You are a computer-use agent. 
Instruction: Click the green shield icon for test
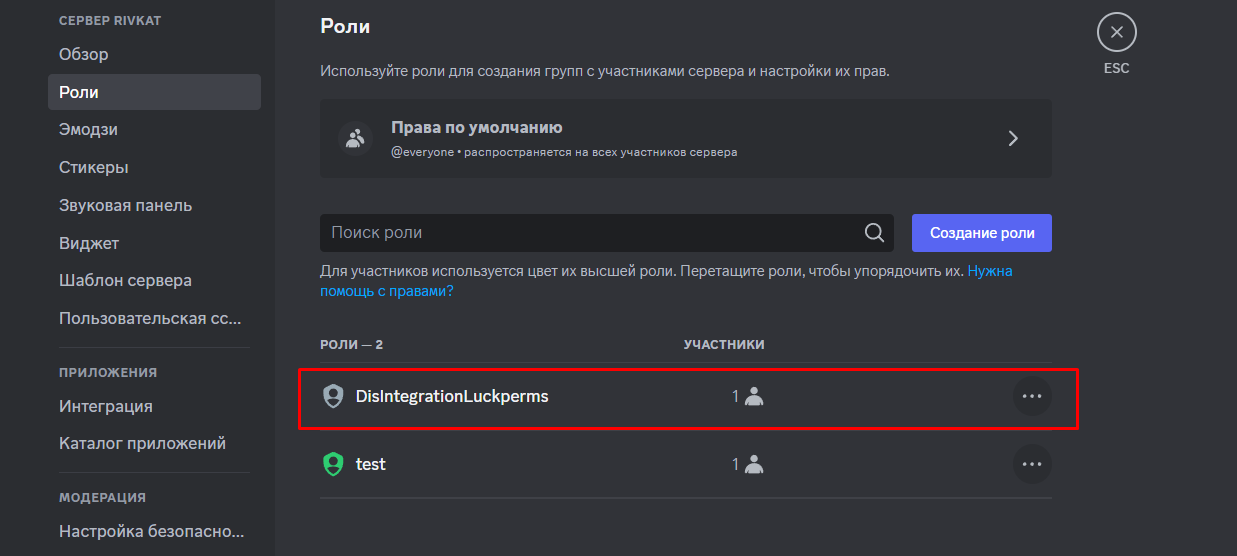tap(333, 464)
